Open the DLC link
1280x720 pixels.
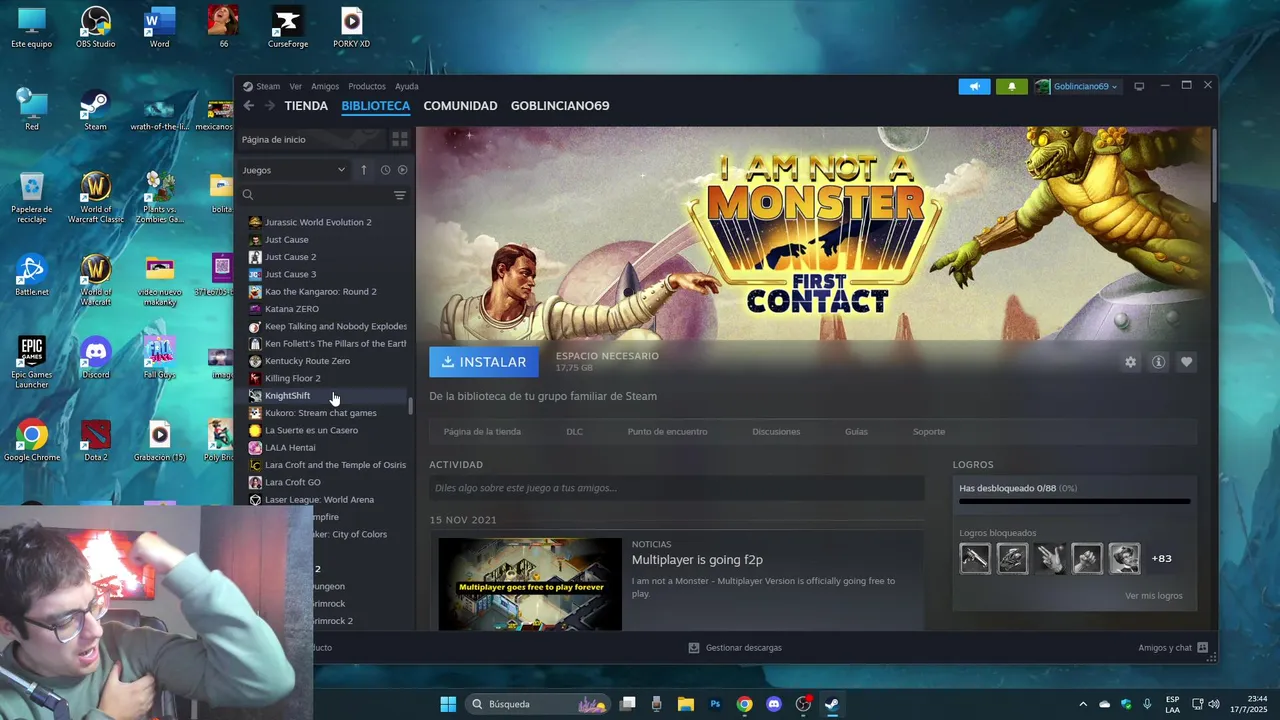(x=574, y=432)
